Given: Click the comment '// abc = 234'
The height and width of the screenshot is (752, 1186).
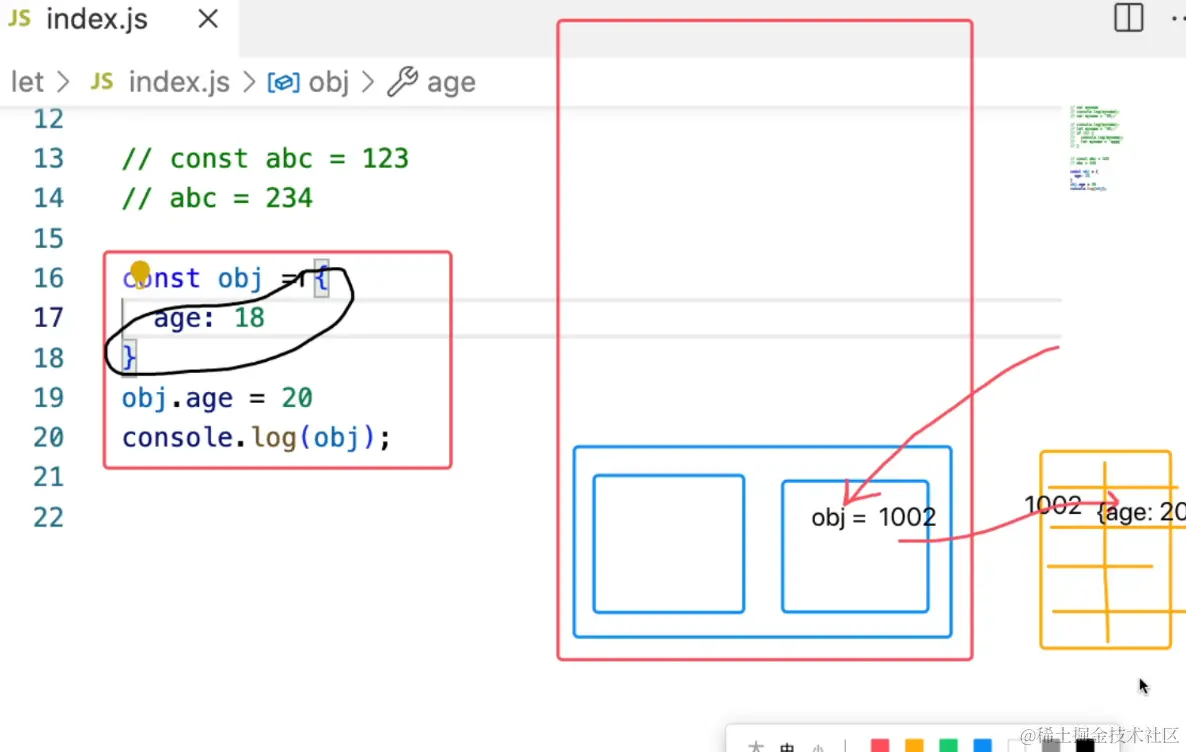Looking at the screenshot, I should pos(217,198).
